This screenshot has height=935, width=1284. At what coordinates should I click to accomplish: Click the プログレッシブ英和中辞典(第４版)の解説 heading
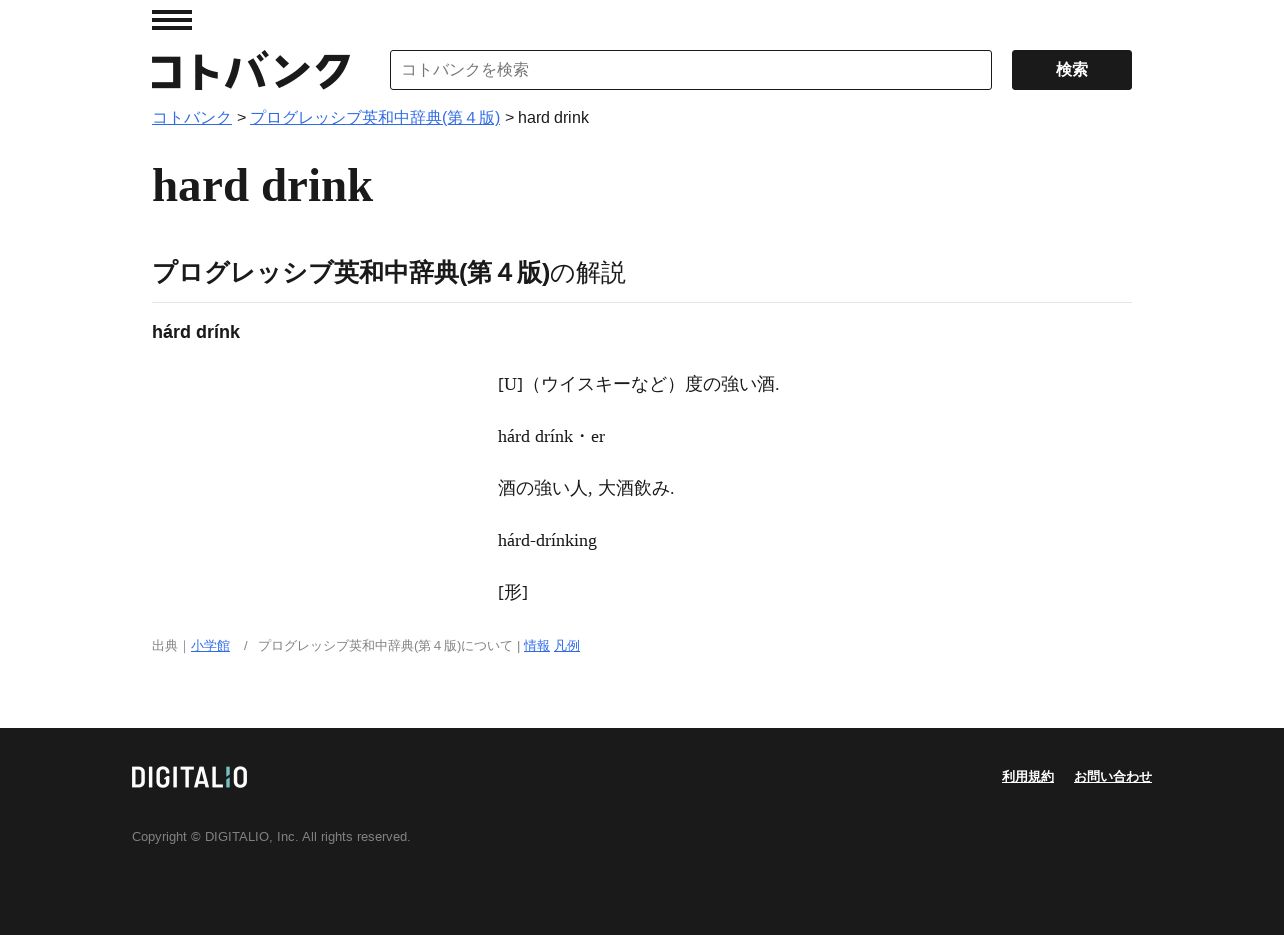(x=389, y=273)
